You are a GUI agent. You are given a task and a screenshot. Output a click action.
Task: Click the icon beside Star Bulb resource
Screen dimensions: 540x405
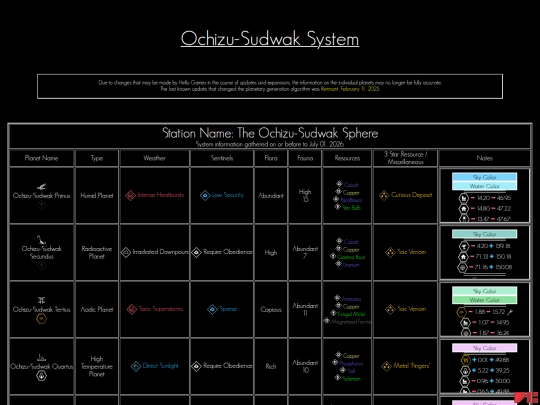[338, 207]
